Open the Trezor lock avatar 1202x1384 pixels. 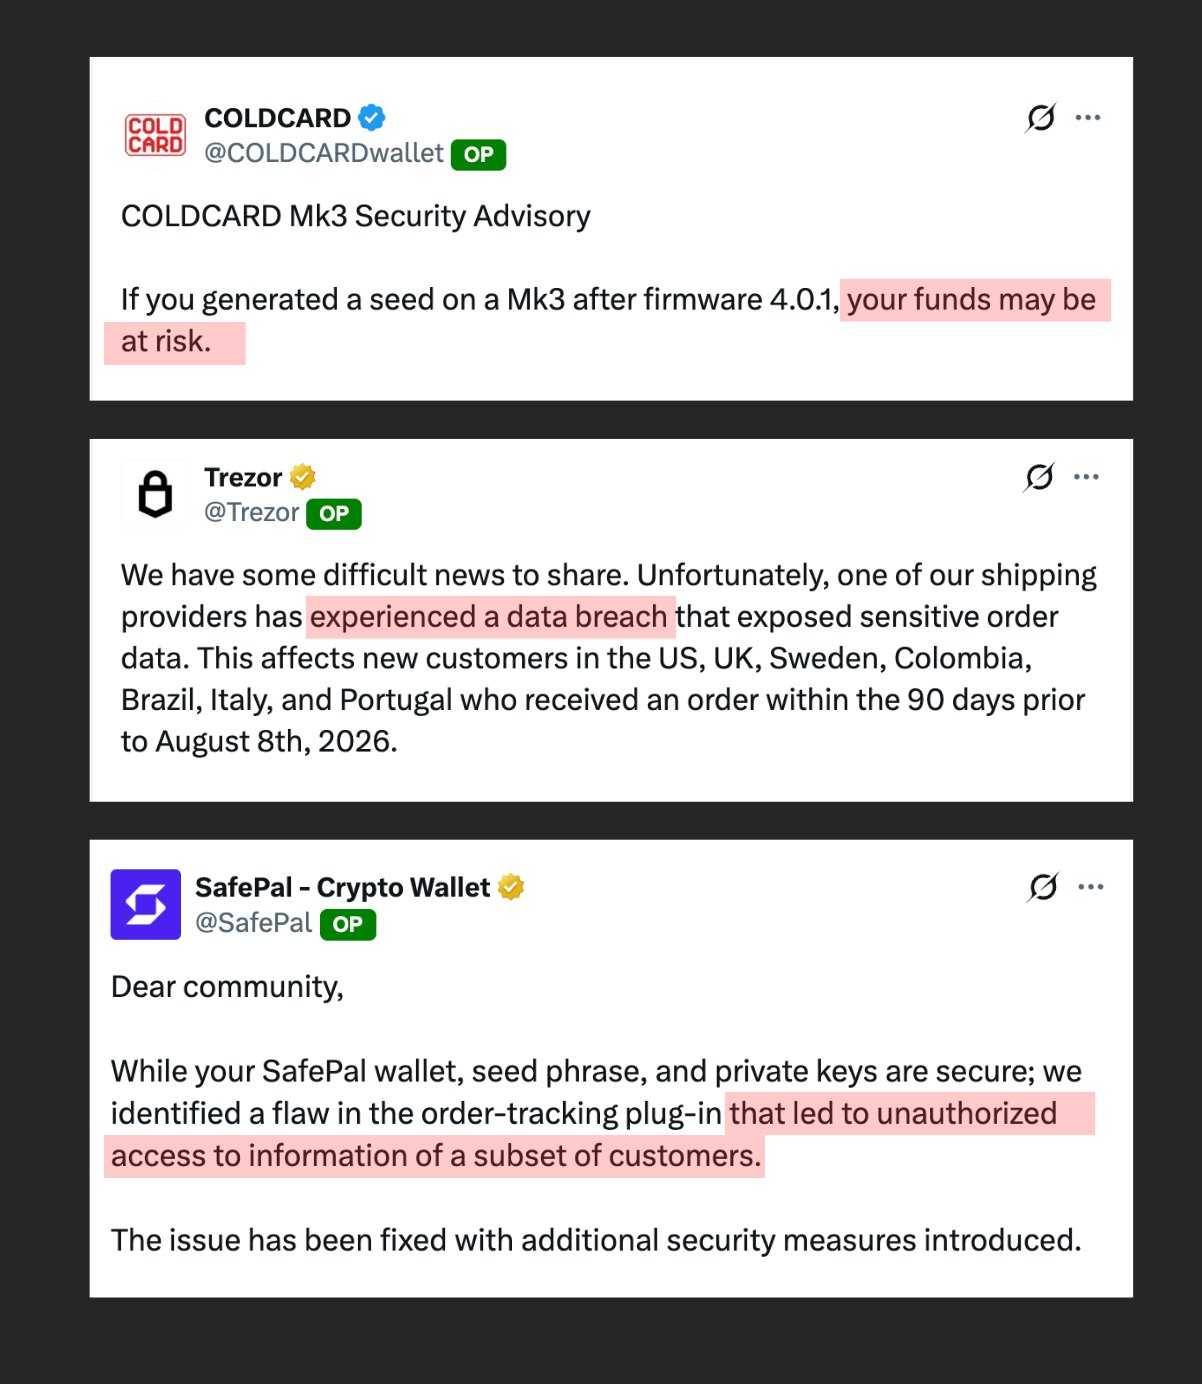pos(155,494)
